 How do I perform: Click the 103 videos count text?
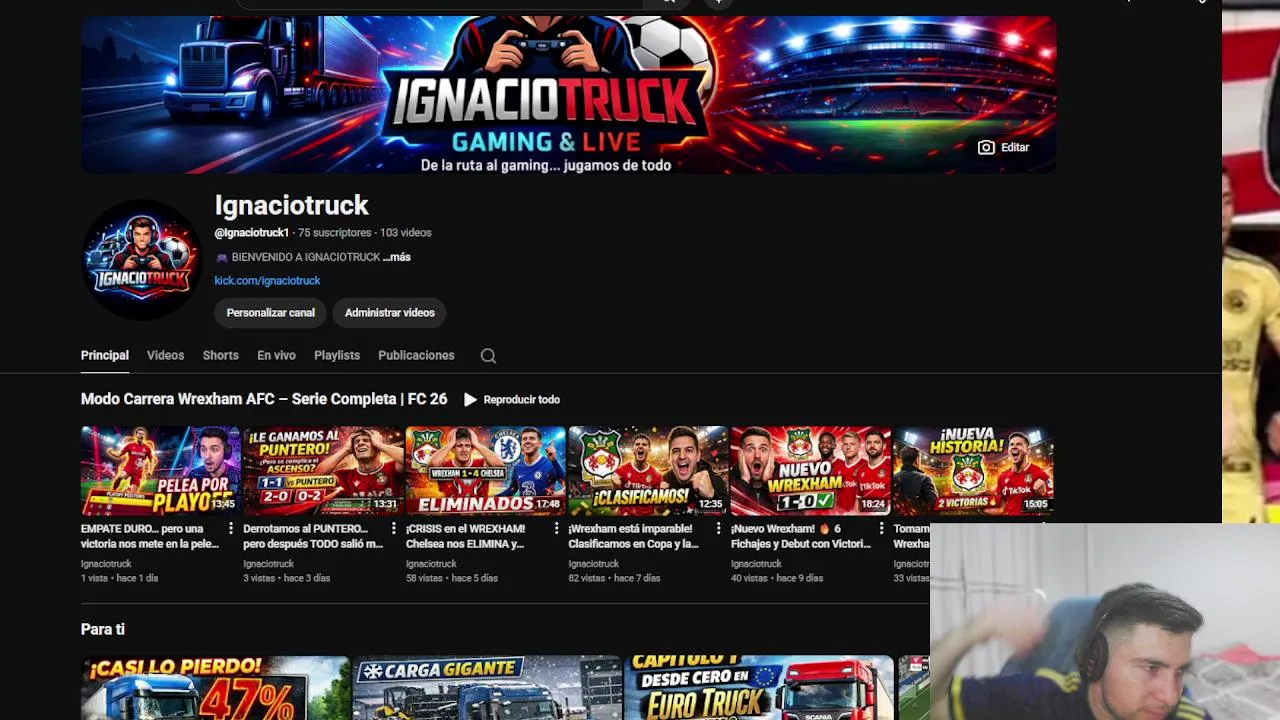click(x=406, y=233)
